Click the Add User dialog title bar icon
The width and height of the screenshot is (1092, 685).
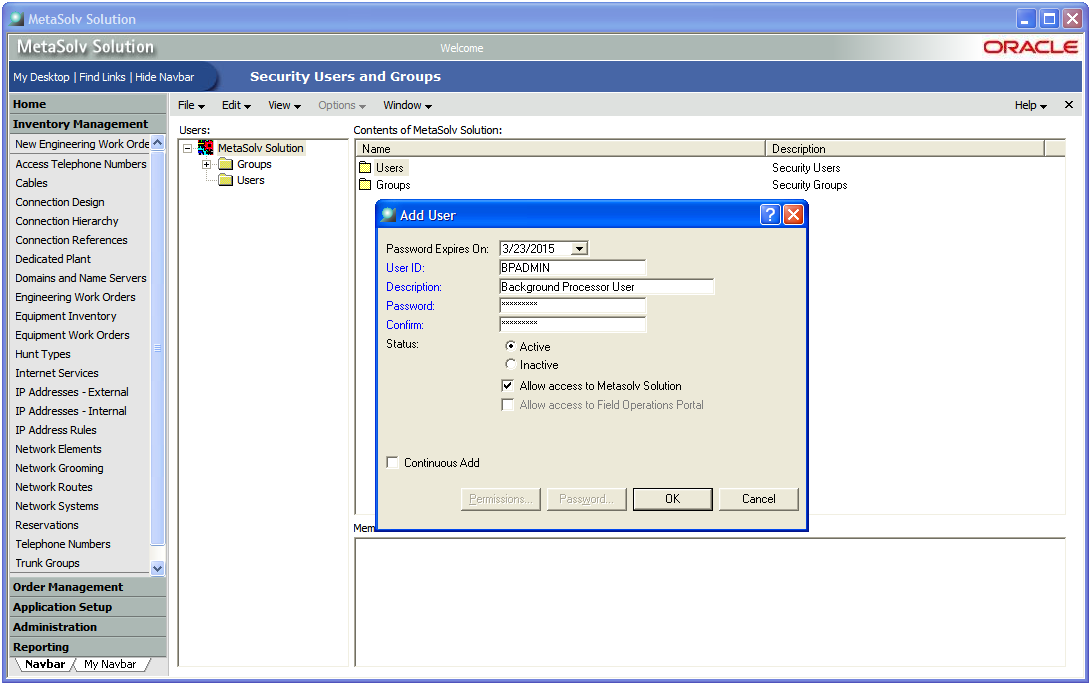388,214
